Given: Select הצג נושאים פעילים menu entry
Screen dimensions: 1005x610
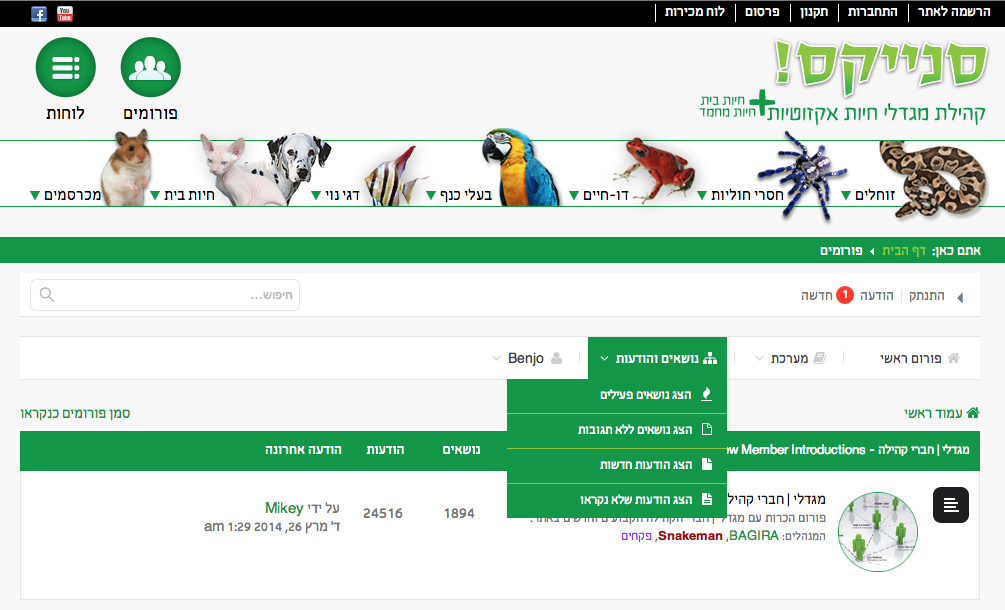Looking at the screenshot, I should pyautogui.click(x=617, y=396).
